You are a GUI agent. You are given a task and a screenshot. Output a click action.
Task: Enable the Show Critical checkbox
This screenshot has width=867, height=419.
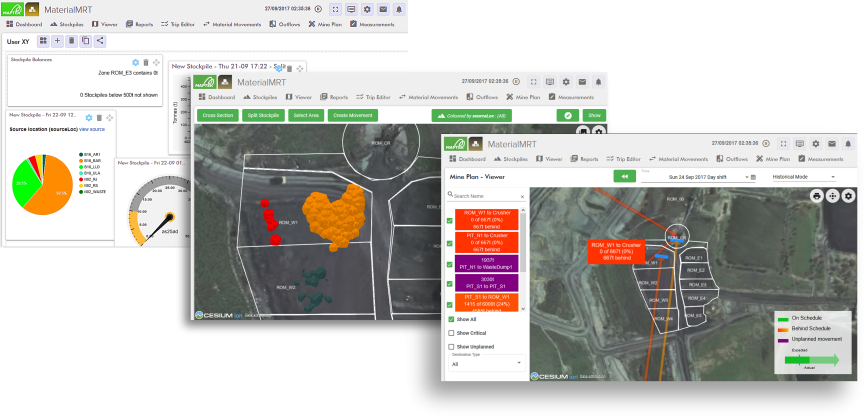(x=451, y=333)
